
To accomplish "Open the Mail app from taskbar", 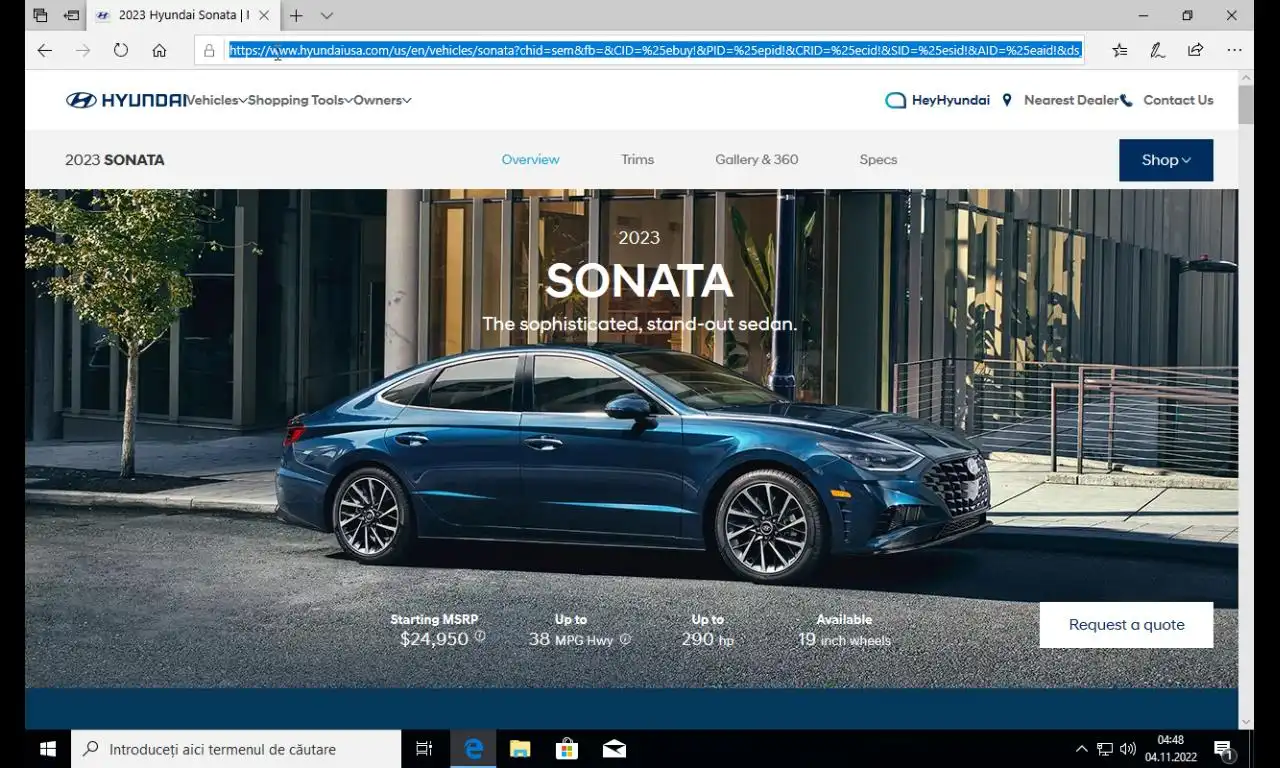I will 614,749.
